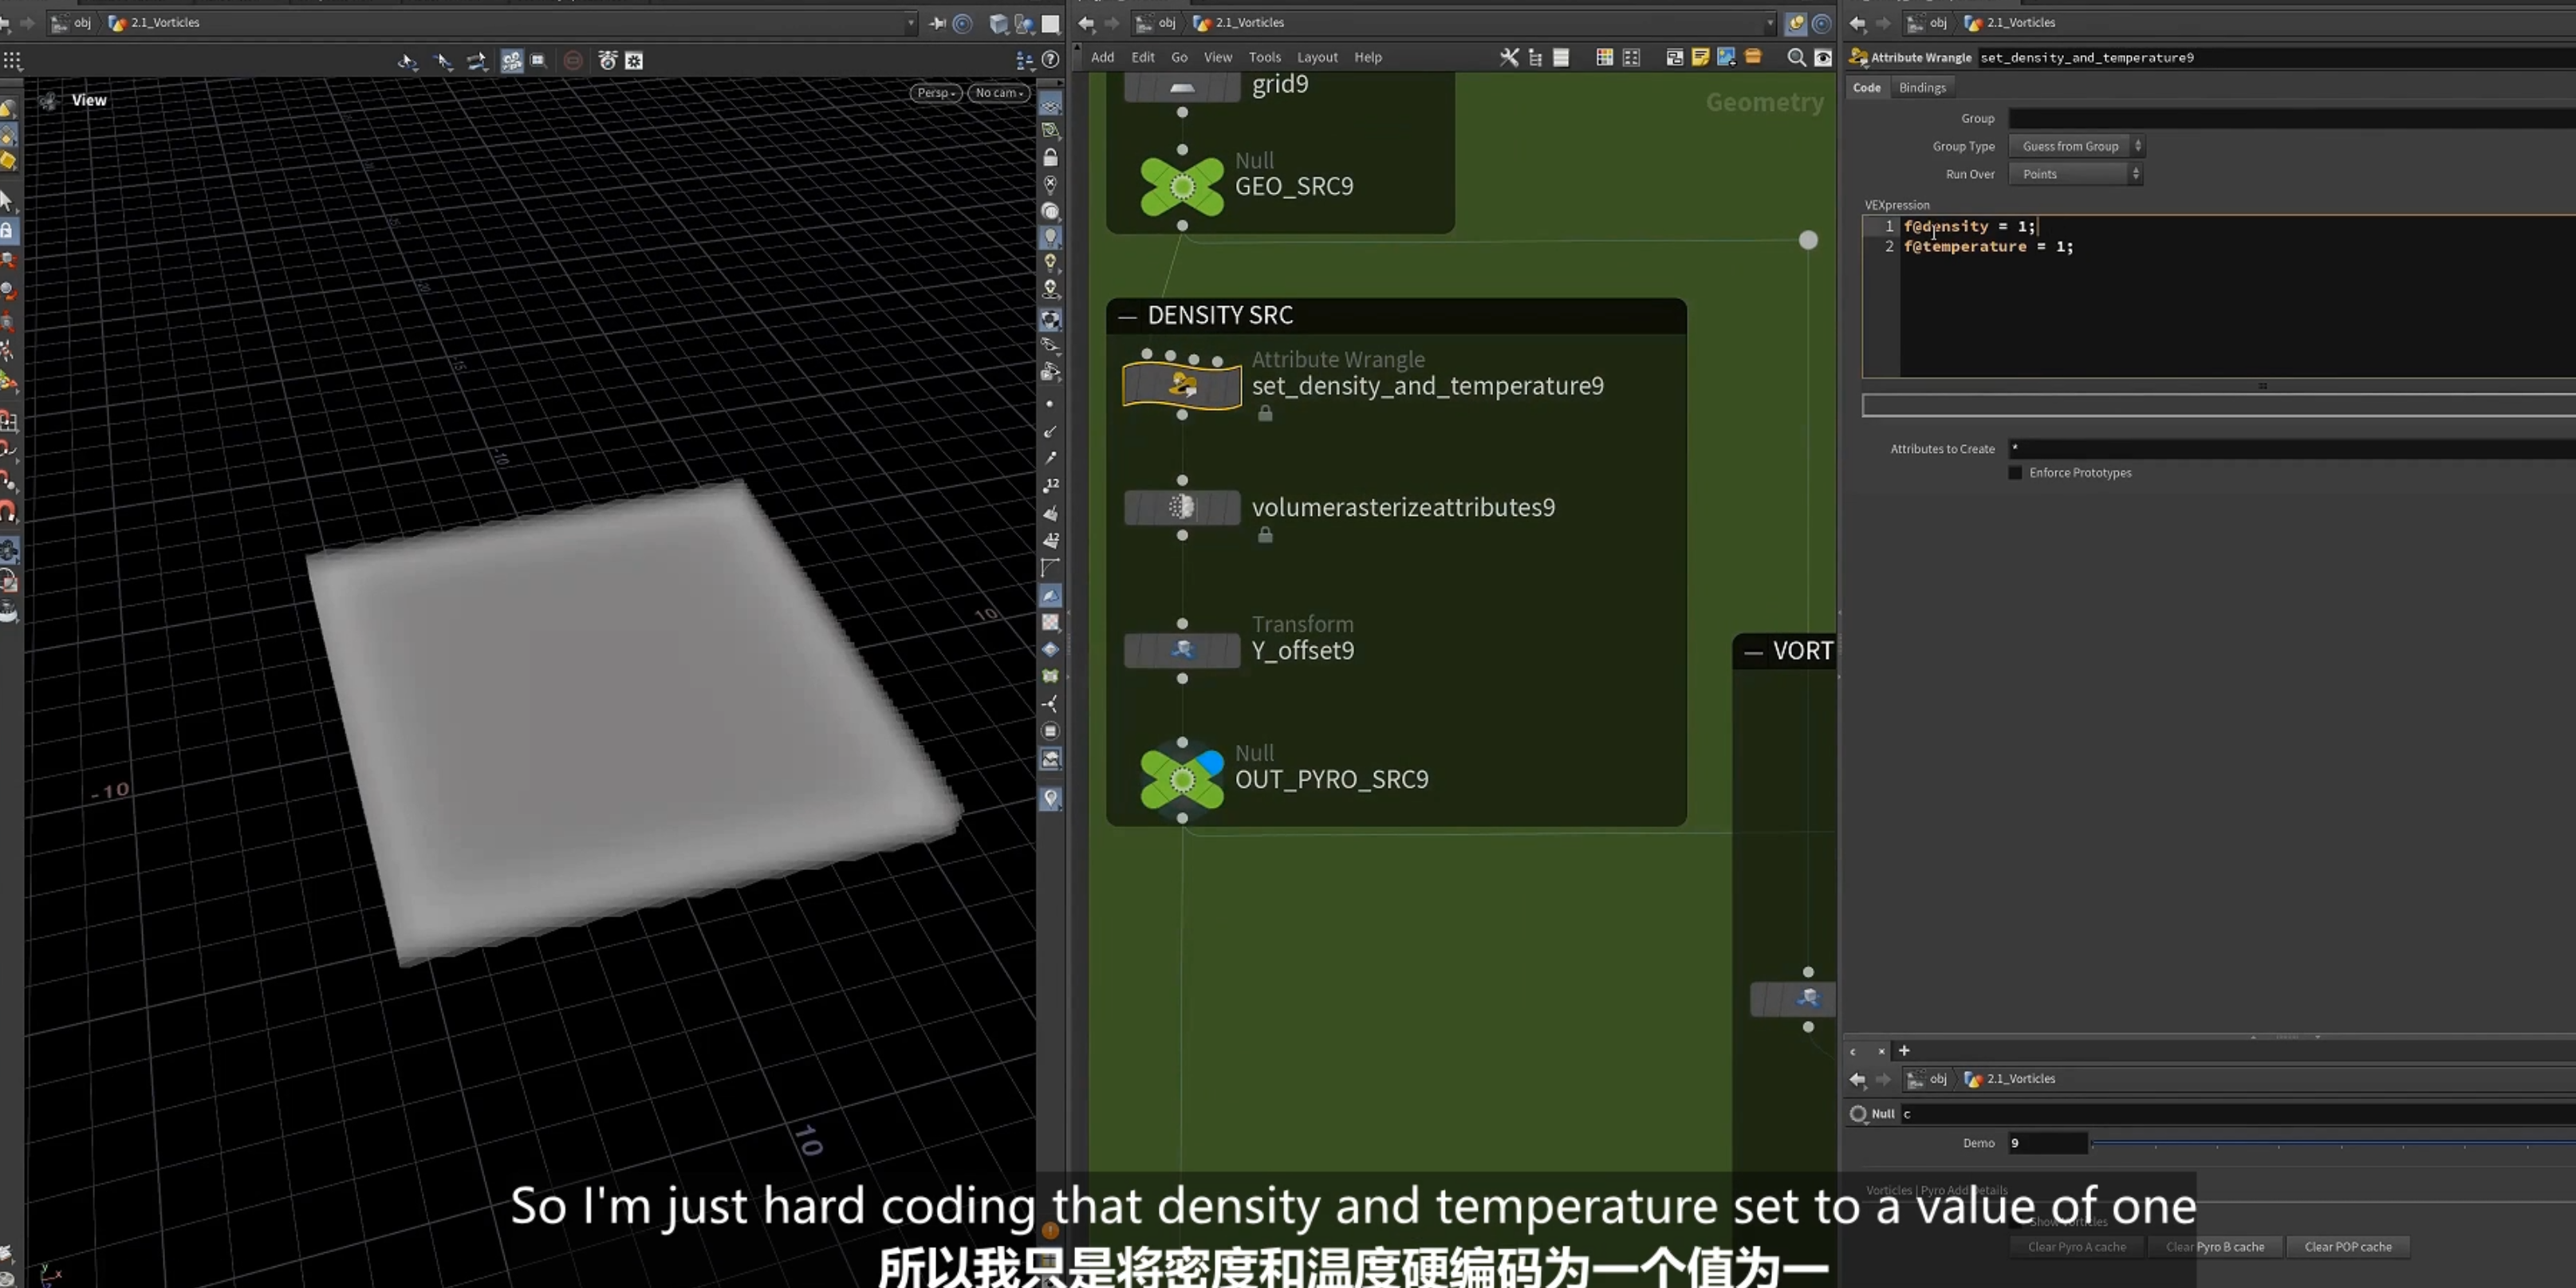The width and height of the screenshot is (2576, 1288).
Task: Toggle the lock on volumerasterizeattributes9 node
Action: (x=1265, y=535)
